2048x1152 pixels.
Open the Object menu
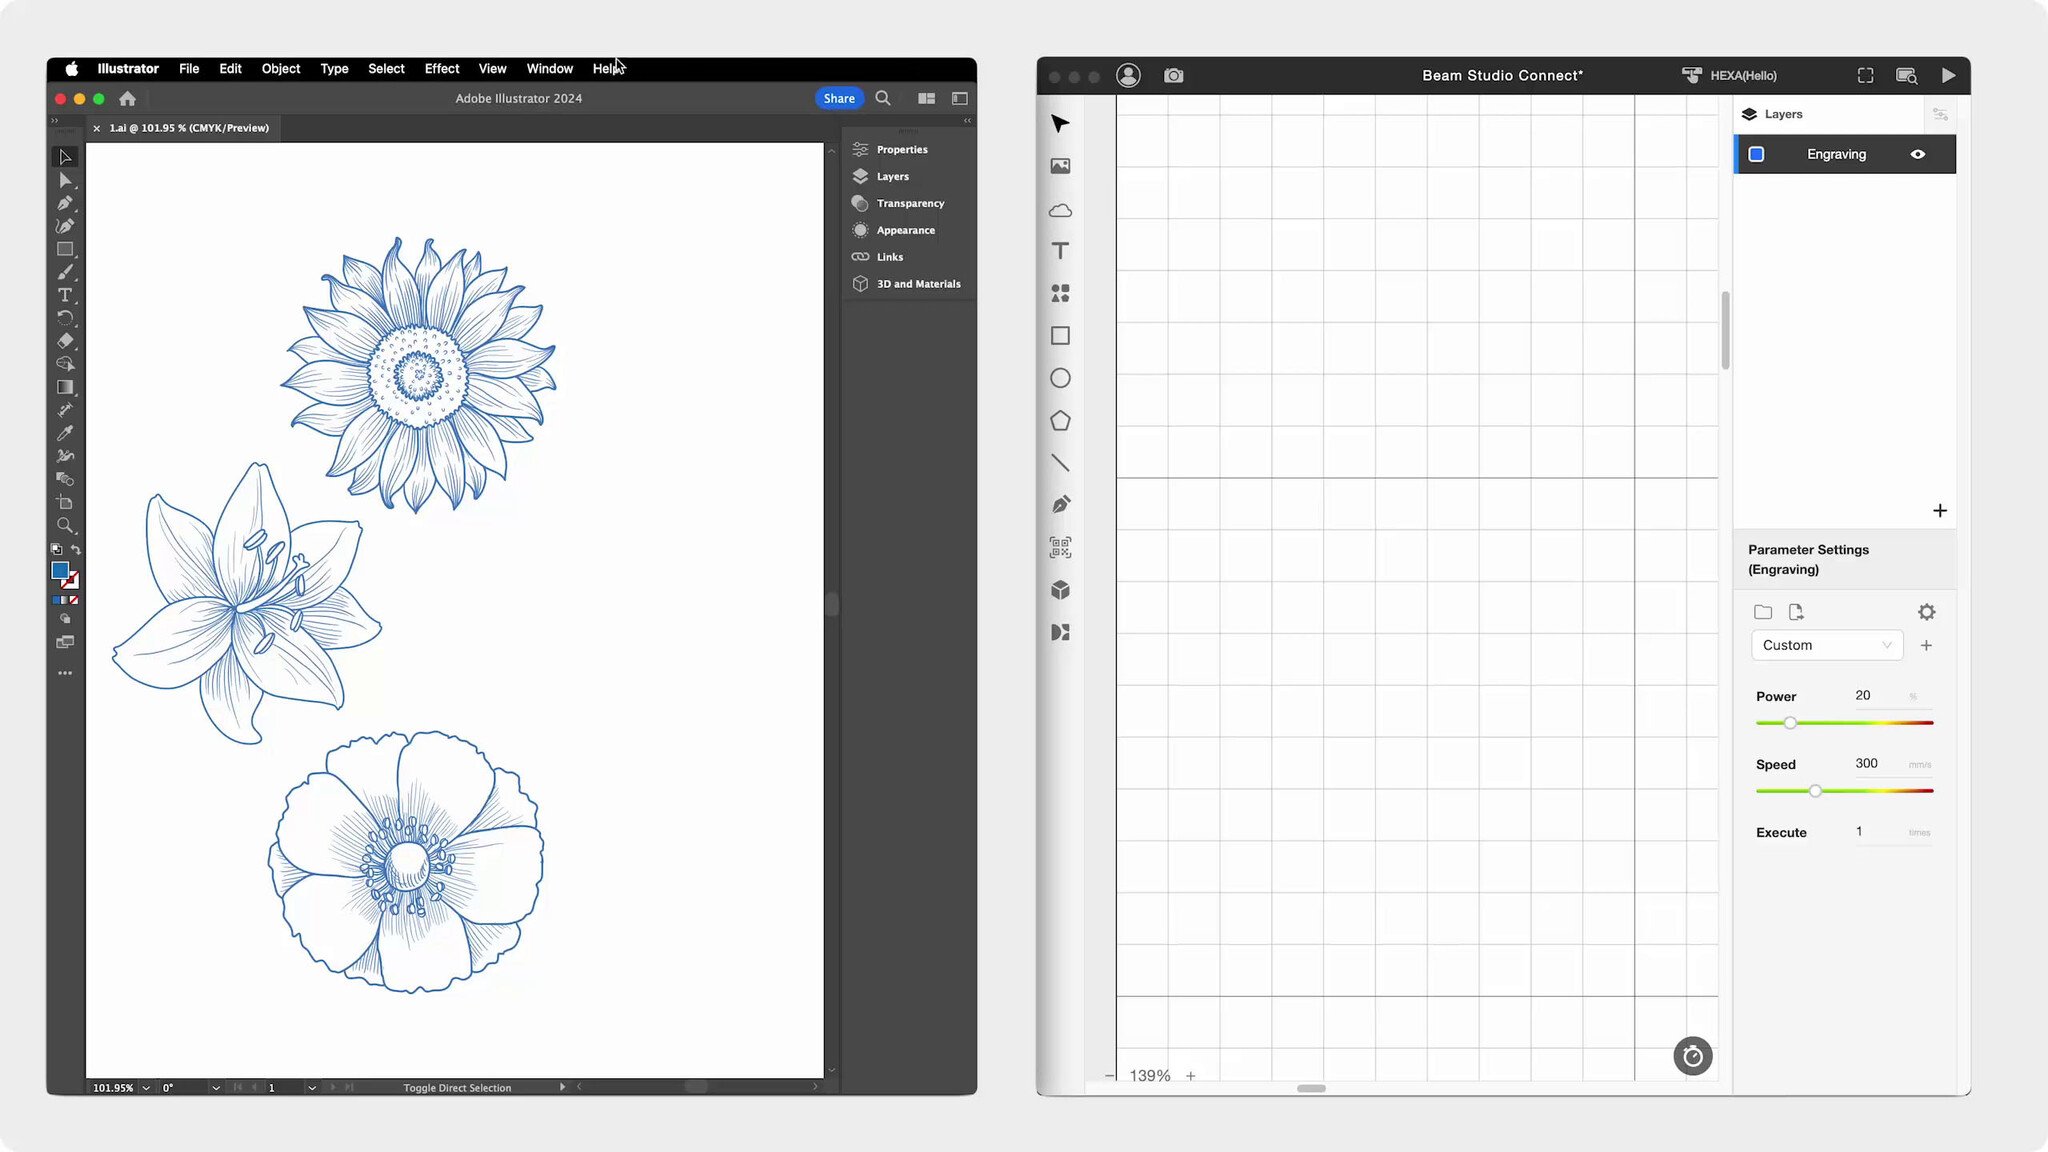coord(280,69)
